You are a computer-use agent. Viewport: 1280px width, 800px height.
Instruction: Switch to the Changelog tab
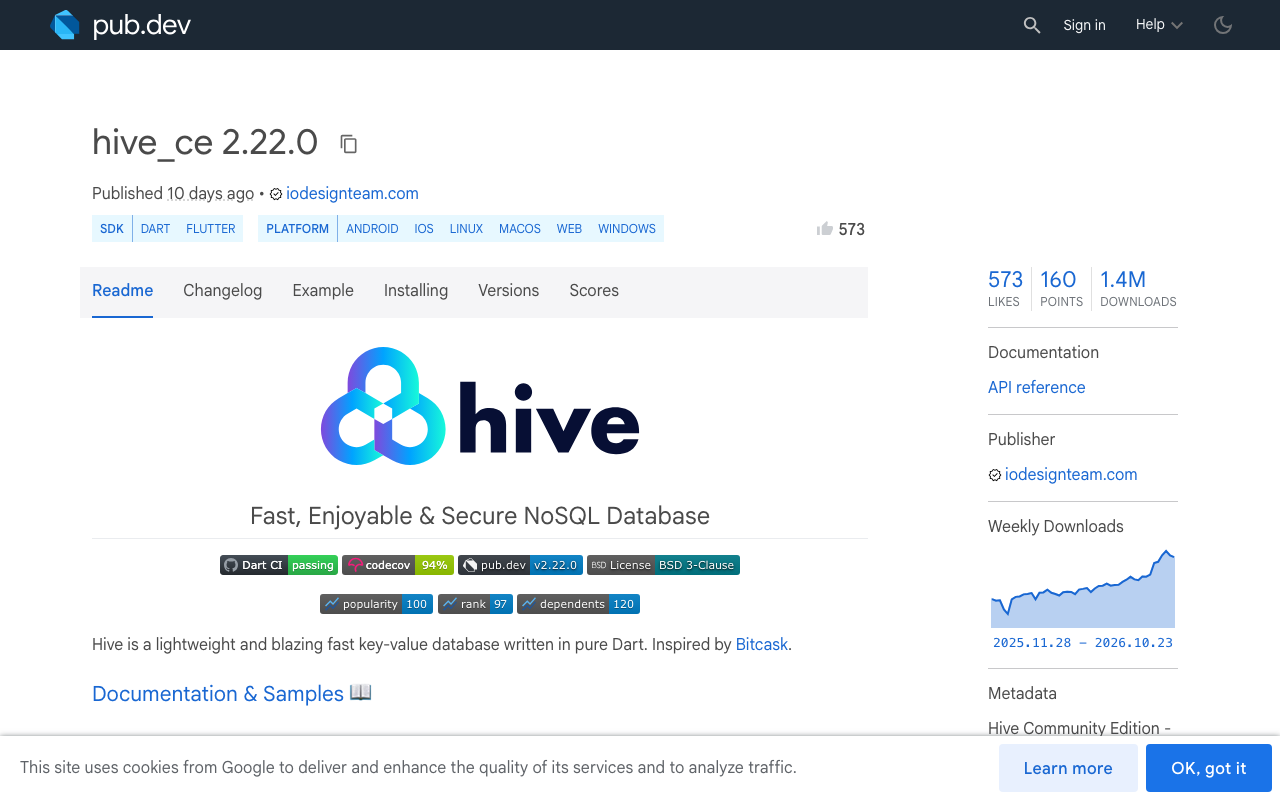point(222,290)
